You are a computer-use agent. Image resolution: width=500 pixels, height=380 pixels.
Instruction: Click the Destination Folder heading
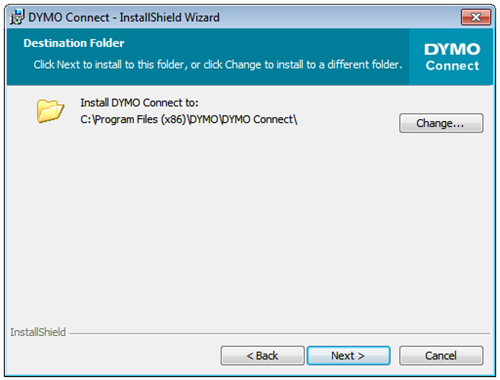74,43
